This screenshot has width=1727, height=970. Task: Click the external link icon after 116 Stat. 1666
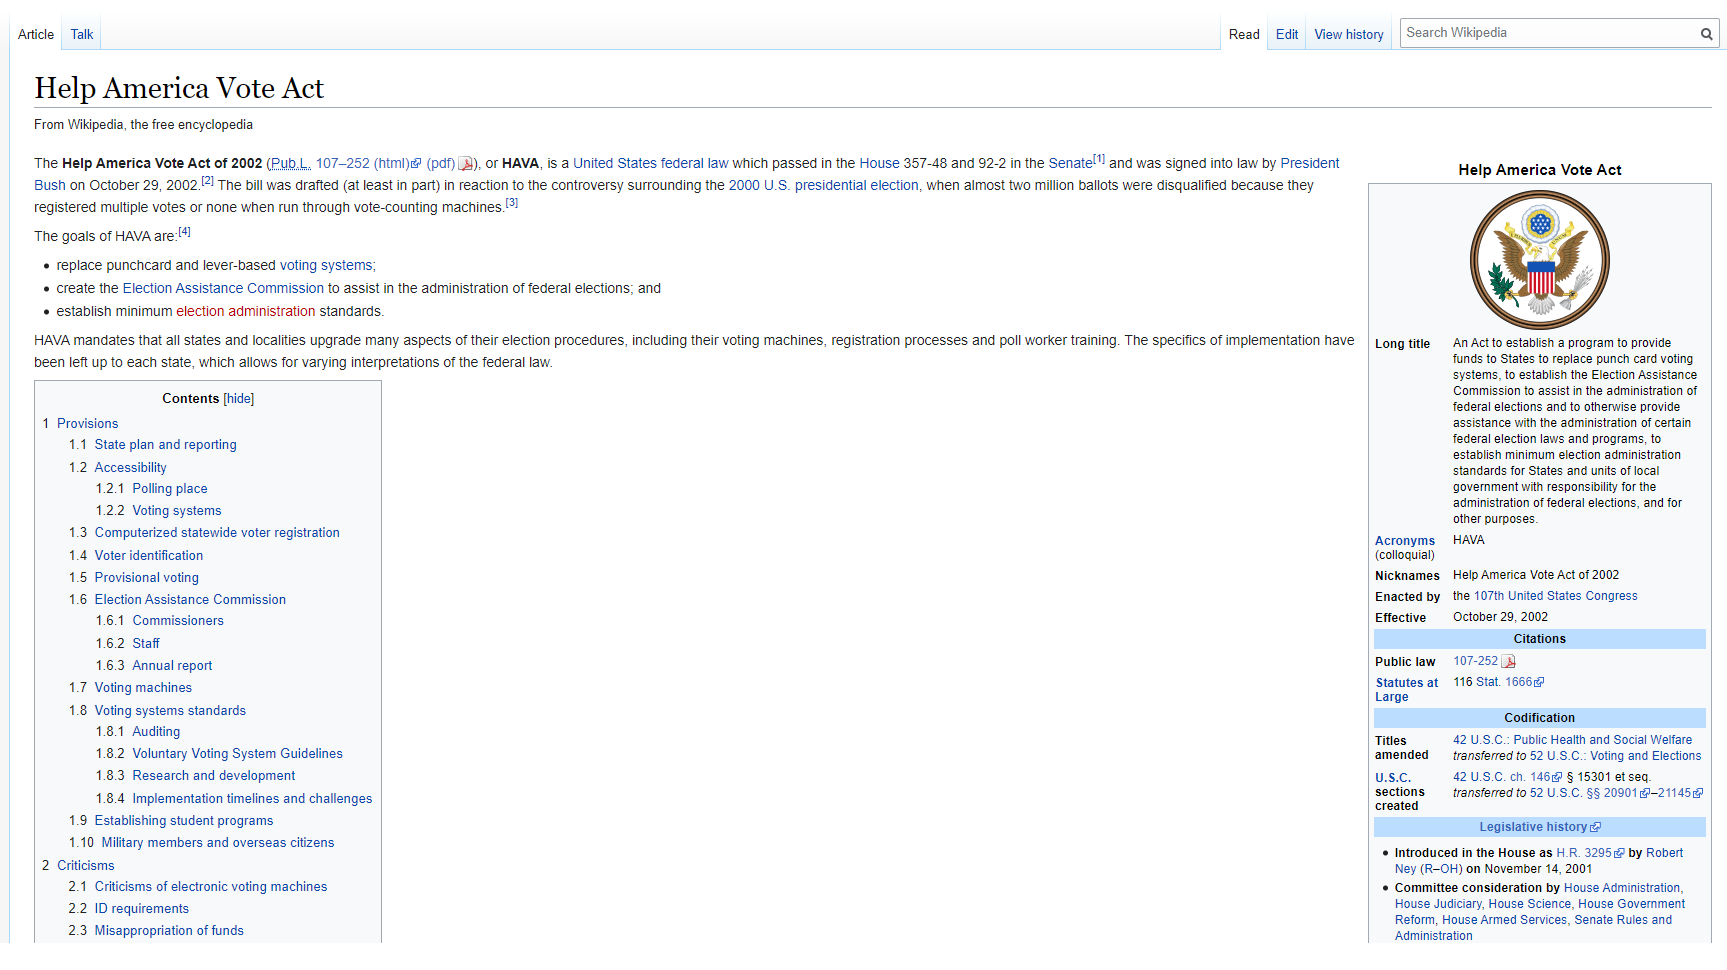click(x=1539, y=683)
